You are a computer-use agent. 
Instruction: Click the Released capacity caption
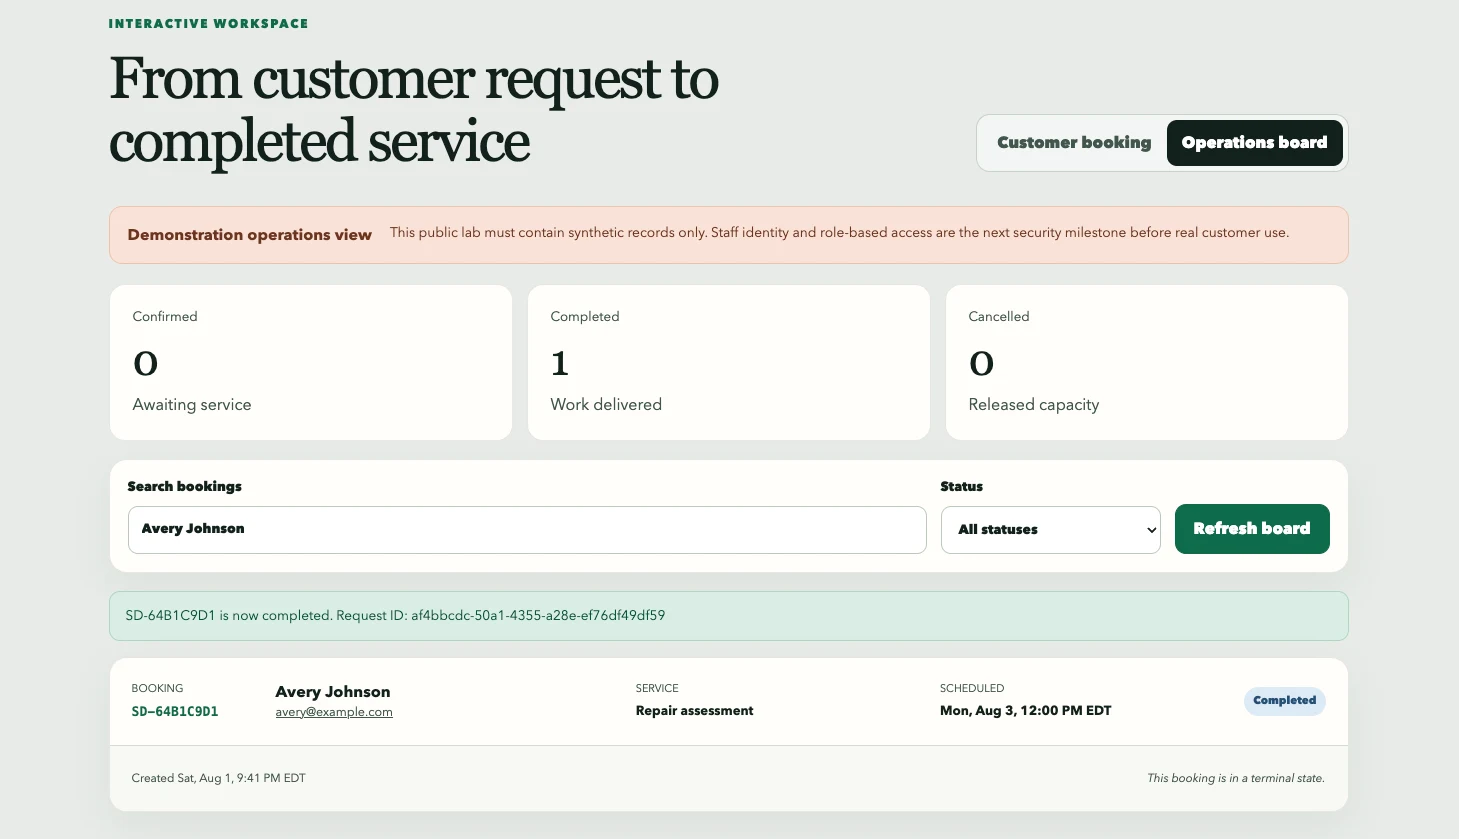pyautogui.click(x=1034, y=405)
